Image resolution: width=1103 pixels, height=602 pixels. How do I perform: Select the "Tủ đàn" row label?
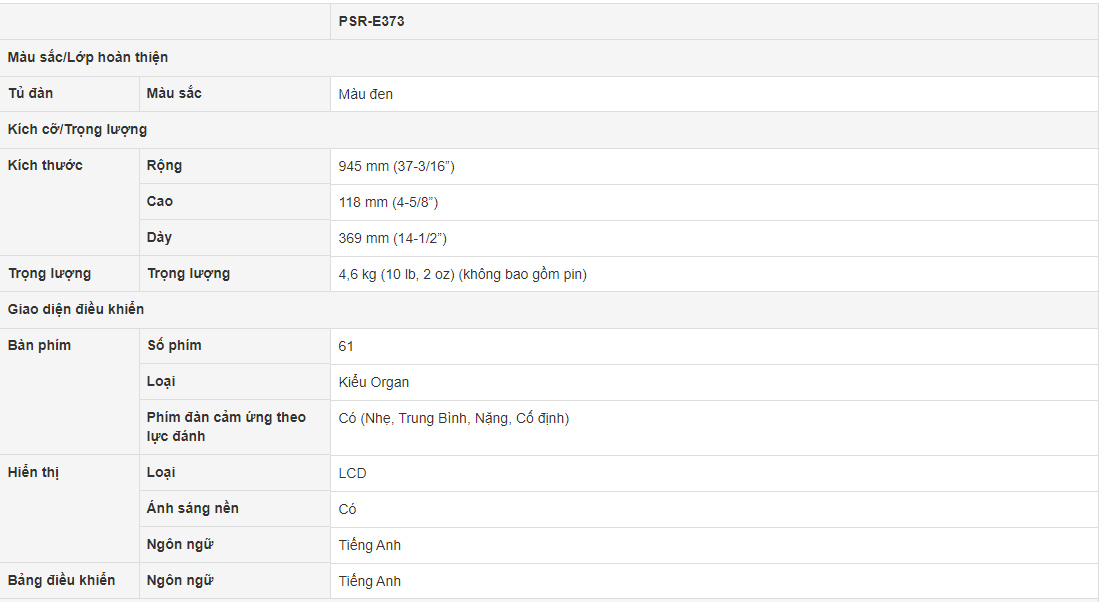tap(30, 93)
